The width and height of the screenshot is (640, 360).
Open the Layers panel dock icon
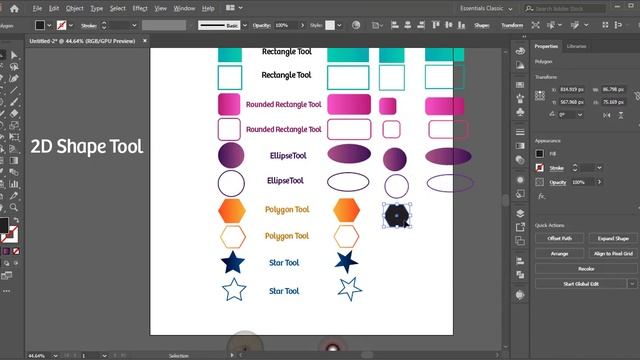pos(520,213)
